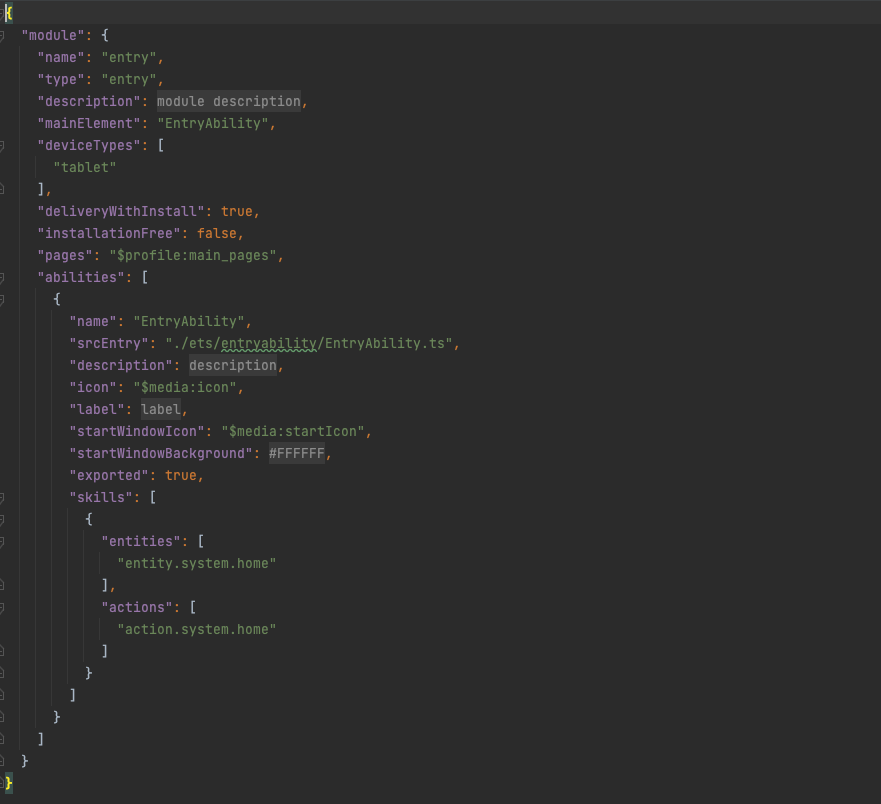
Task: Click fold icon beside first line's opening brace
Action: tap(2, 13)
